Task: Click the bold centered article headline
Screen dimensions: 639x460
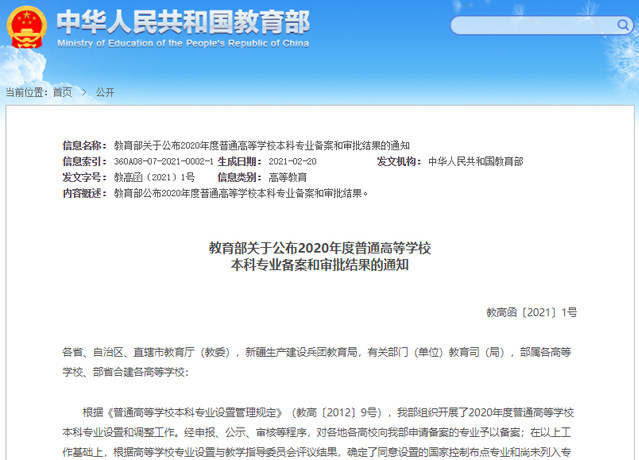Action: tap(319, 256)
